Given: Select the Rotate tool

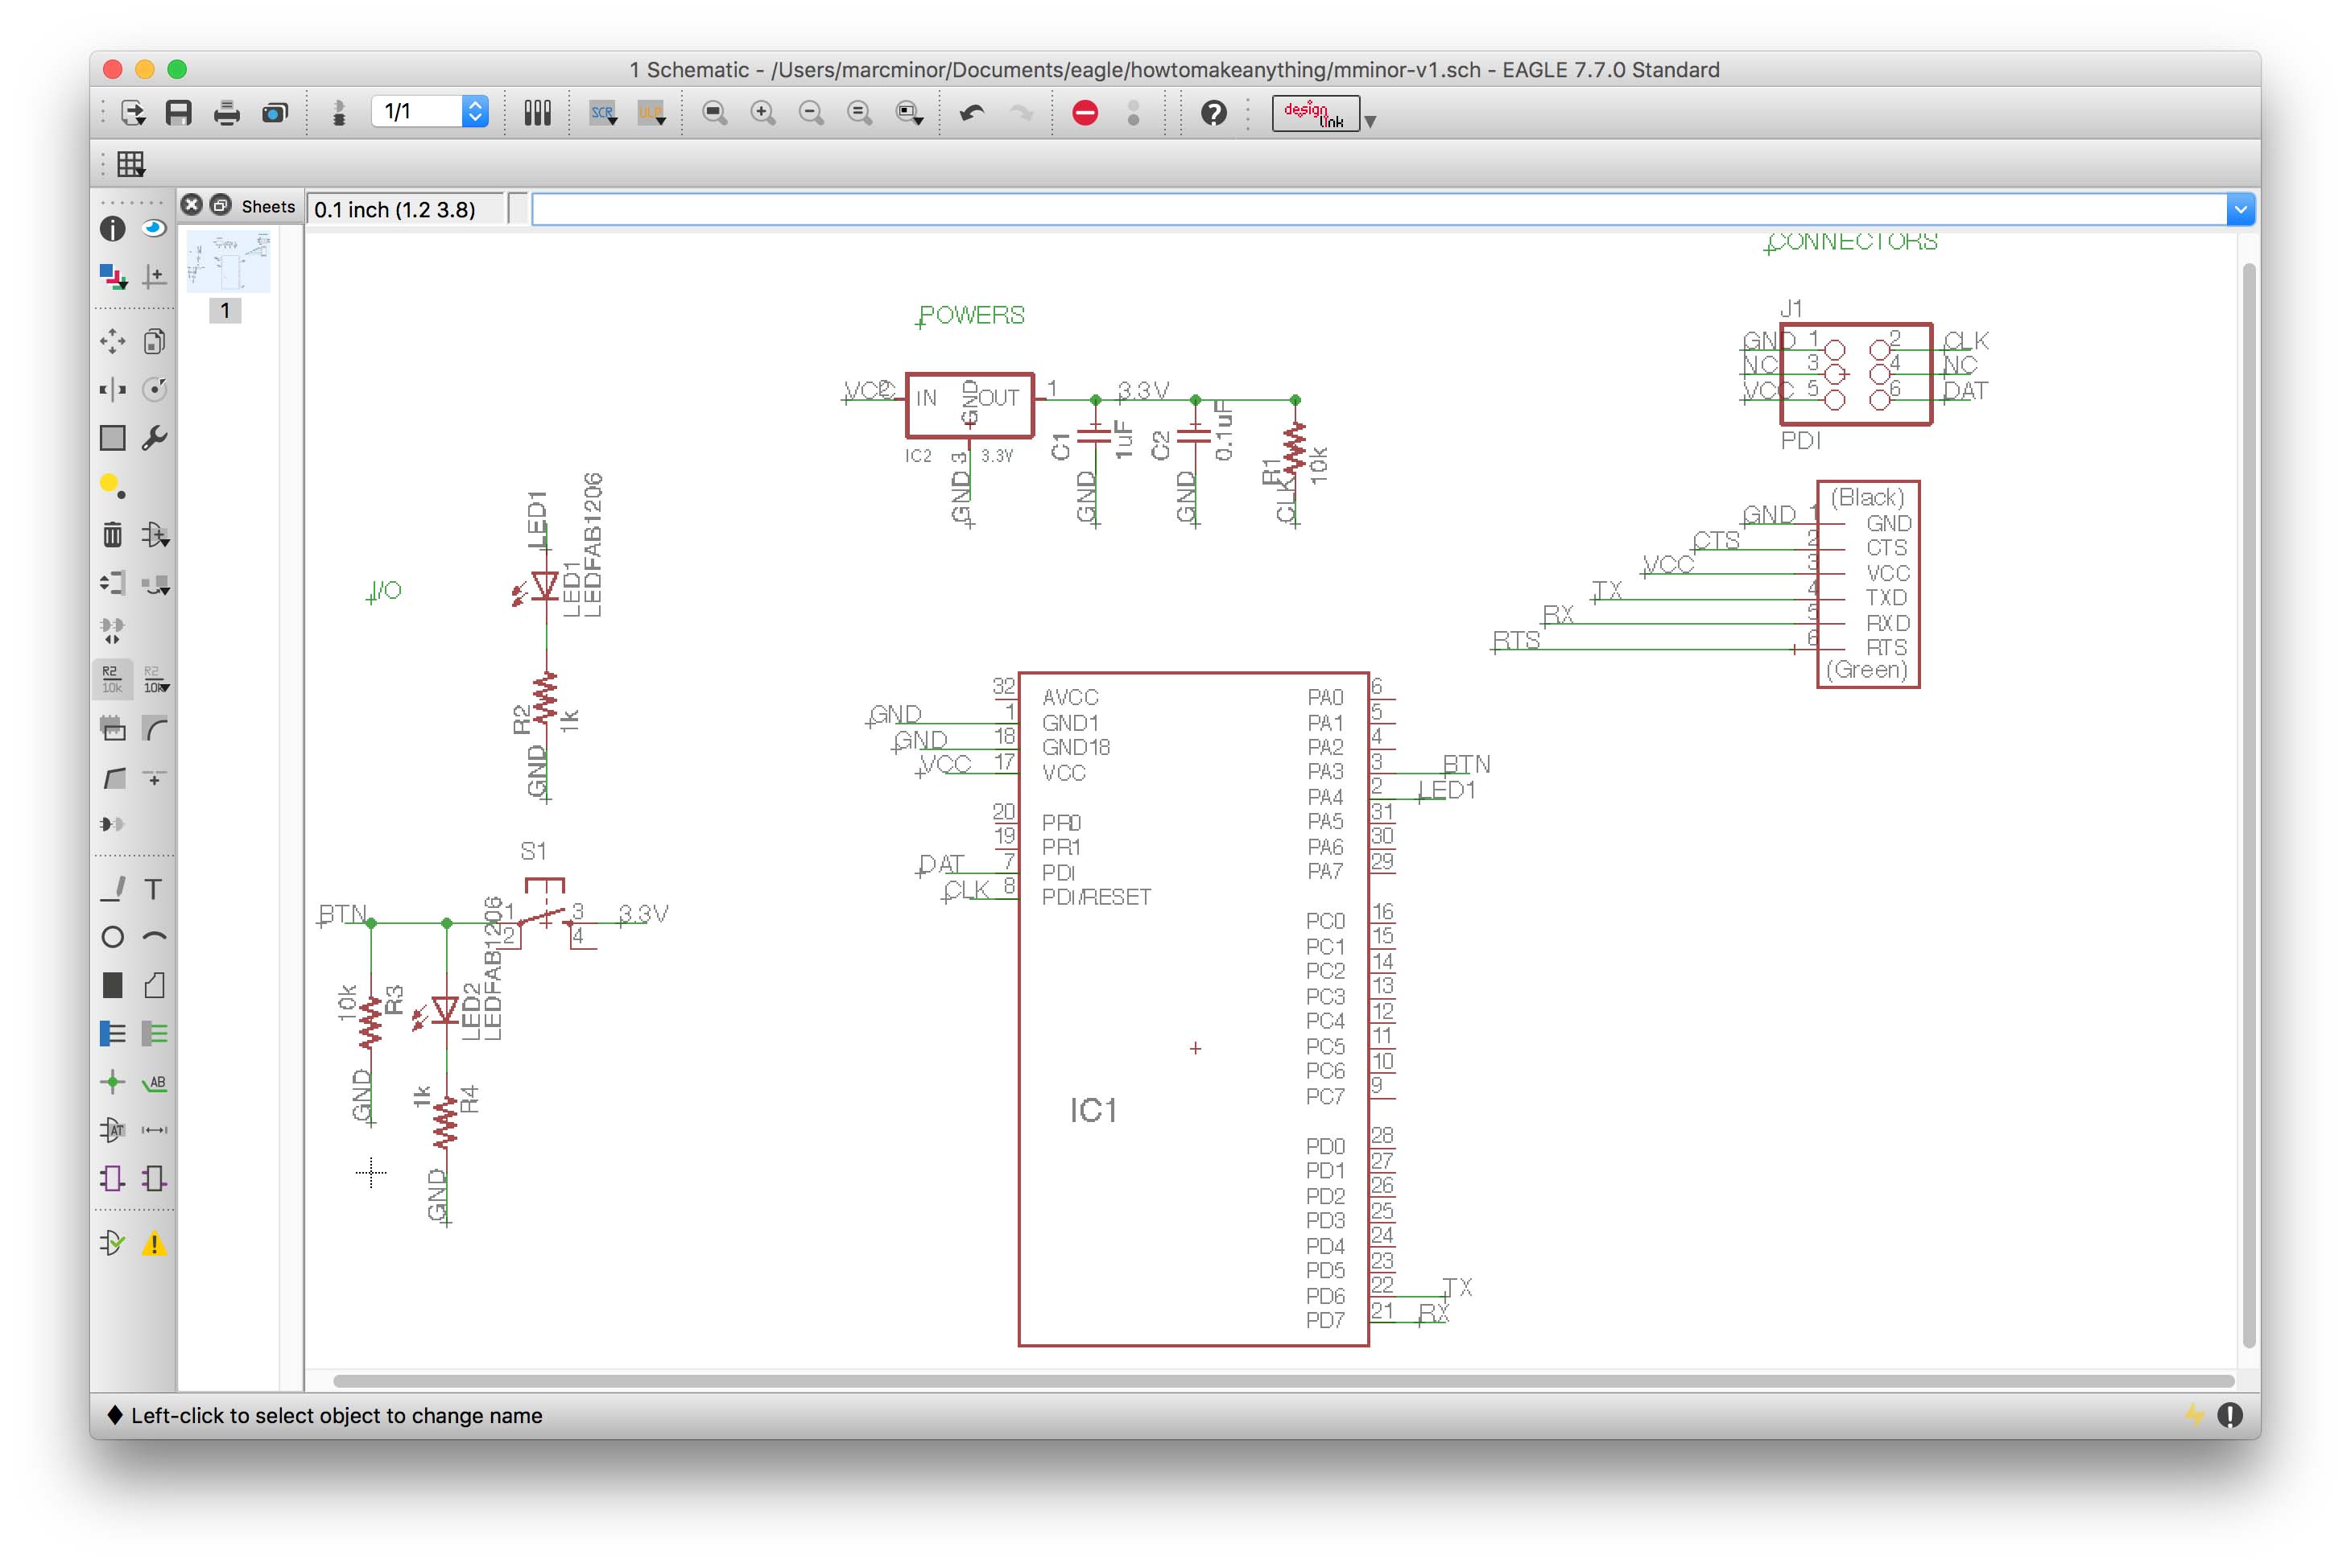Looking at the screenshot, I should [154, 390].
